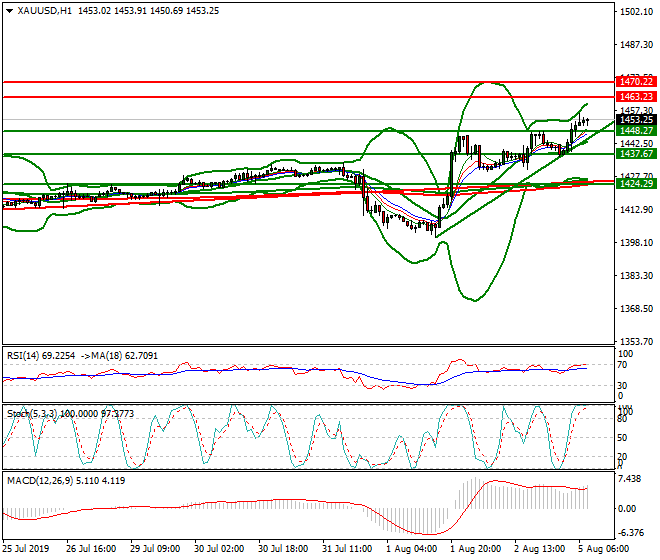
Task: Select the 30 Jul 18:00 time axis label
Action: (283, 549)
